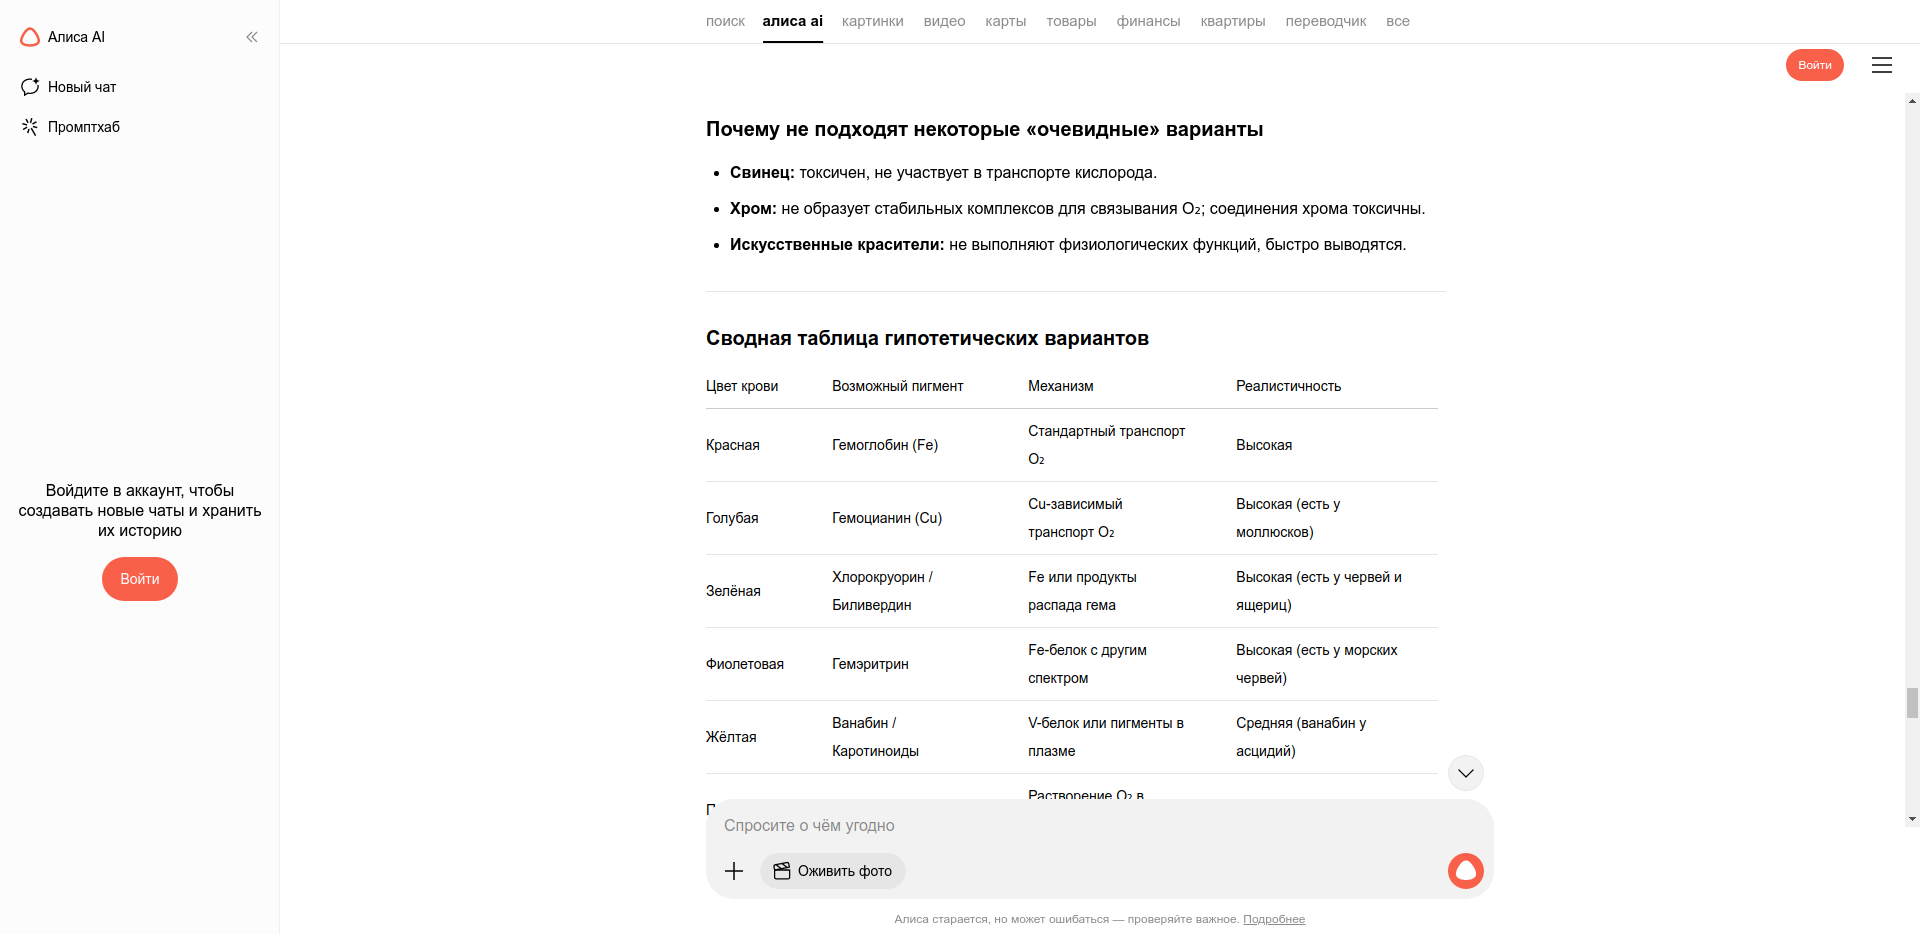Click the vertical scrollbar thumb

[1912, 702]
